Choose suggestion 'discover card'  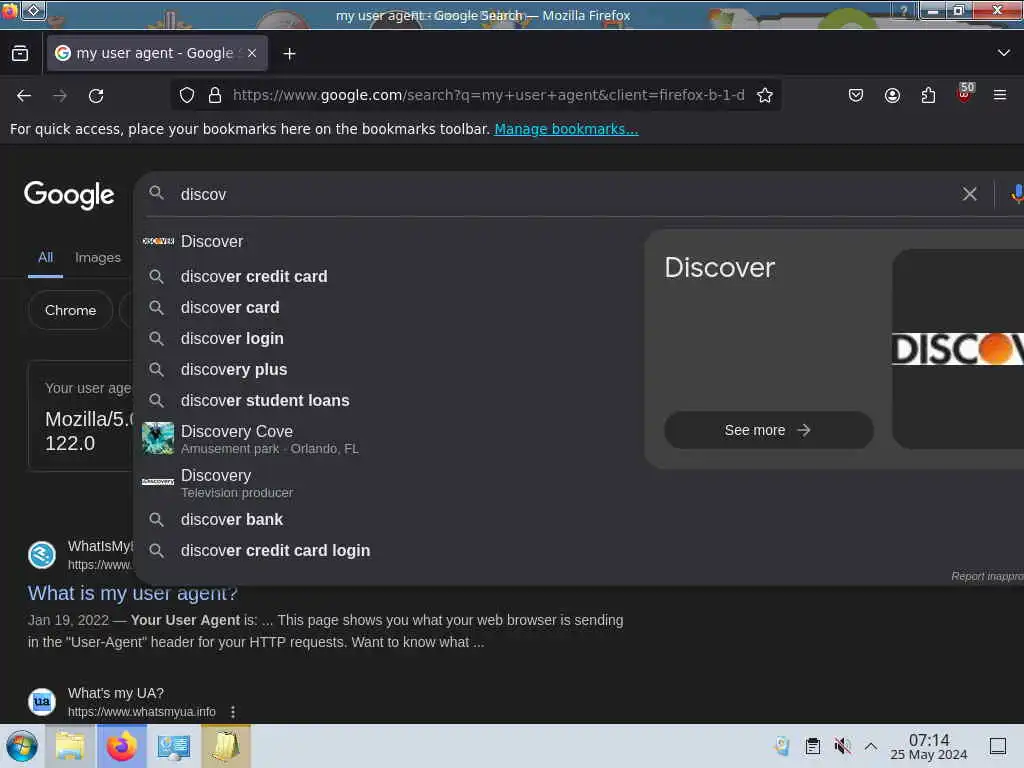[x=388, y=308]
